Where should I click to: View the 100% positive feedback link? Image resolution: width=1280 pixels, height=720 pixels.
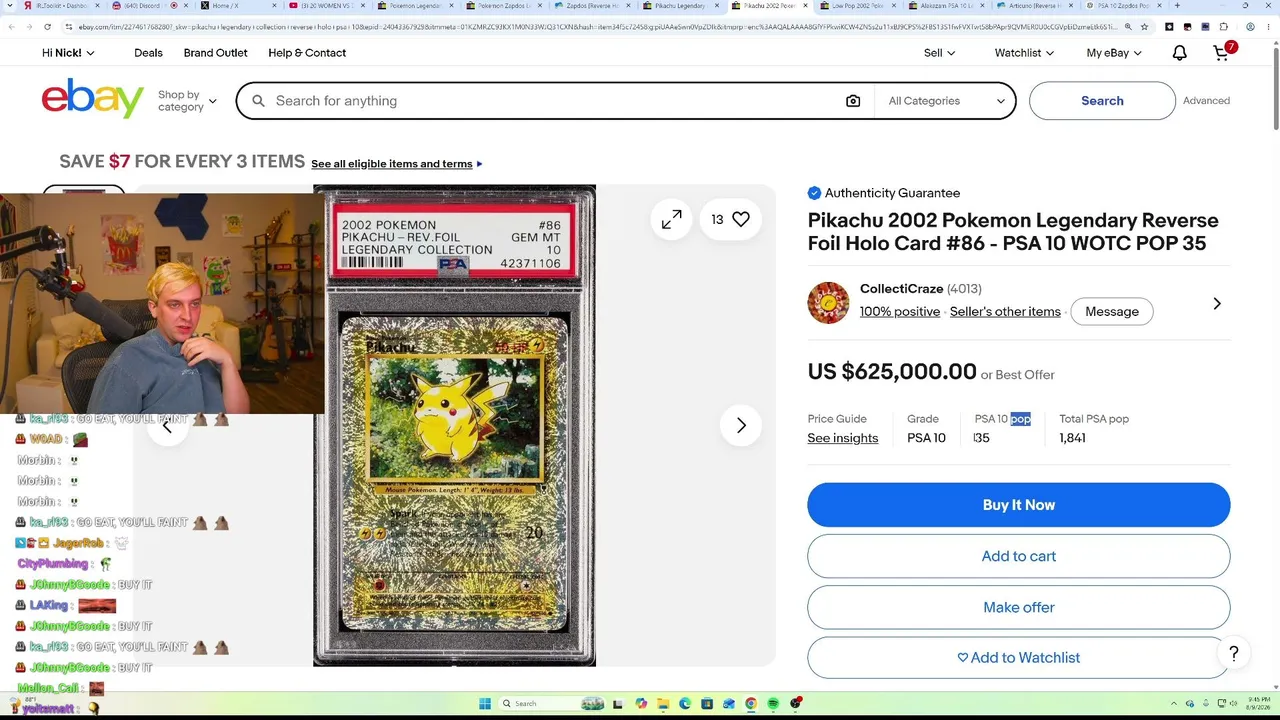click(x=900, y=312)
